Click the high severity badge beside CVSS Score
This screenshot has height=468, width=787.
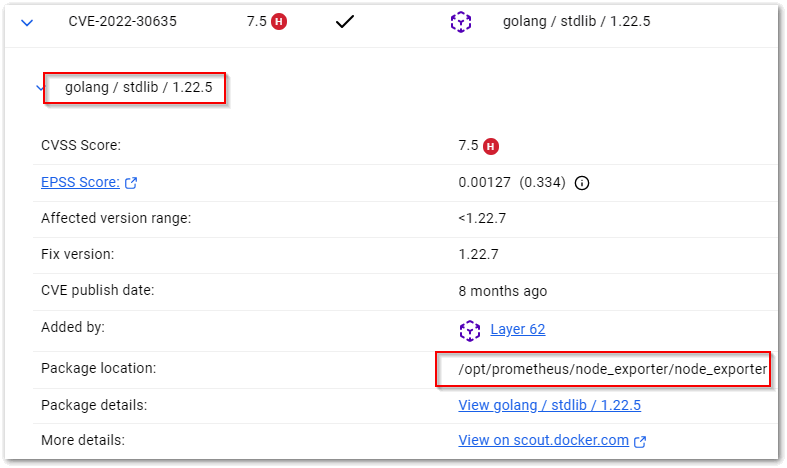click(491, 146)
